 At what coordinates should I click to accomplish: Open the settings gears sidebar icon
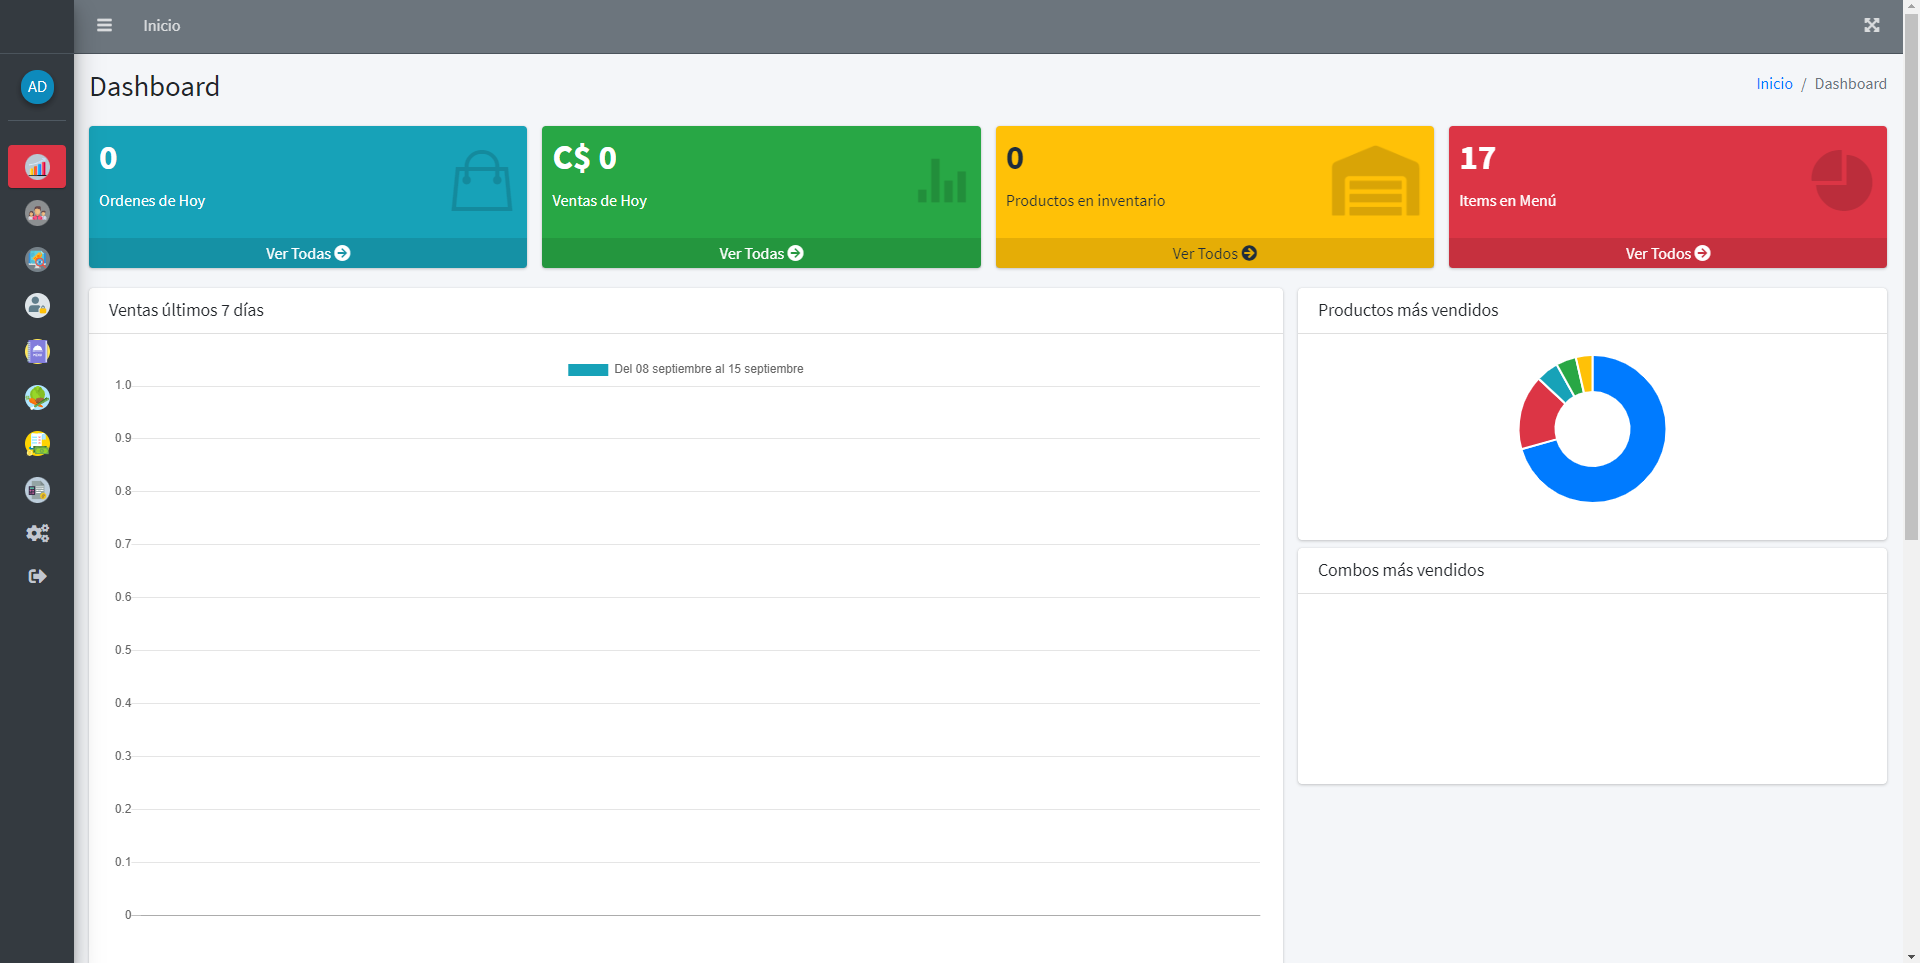point(37,533)
